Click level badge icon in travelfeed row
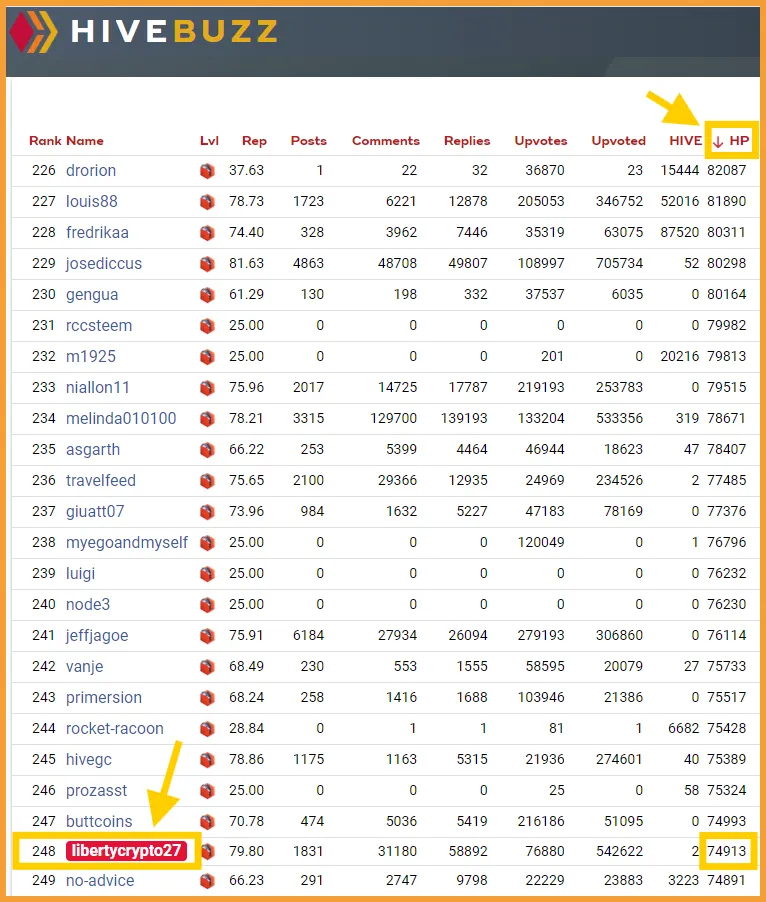766x902 pixels. pyautogui.click(x=208, y=481)
